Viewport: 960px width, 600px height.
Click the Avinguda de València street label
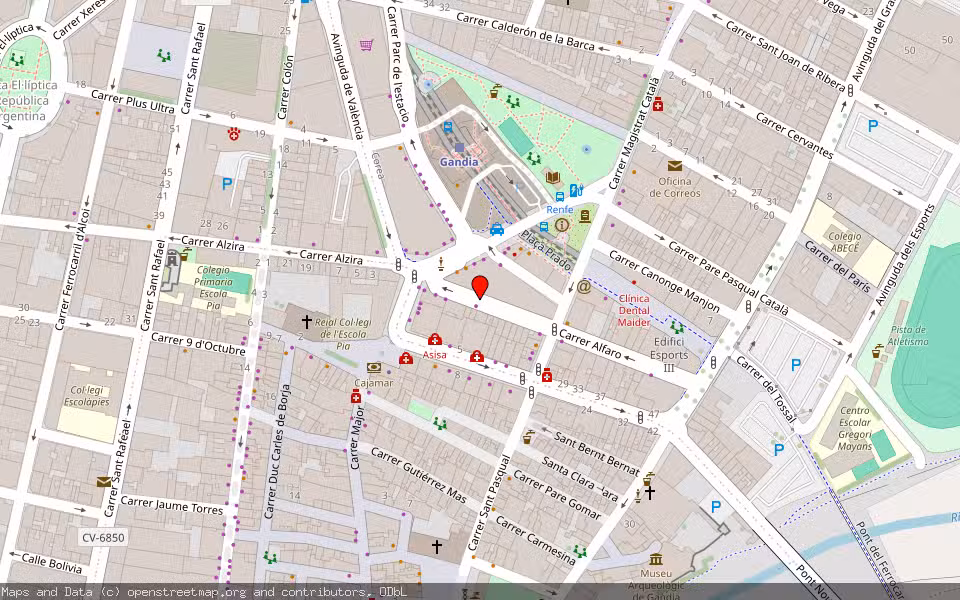[x=347, y=86]
